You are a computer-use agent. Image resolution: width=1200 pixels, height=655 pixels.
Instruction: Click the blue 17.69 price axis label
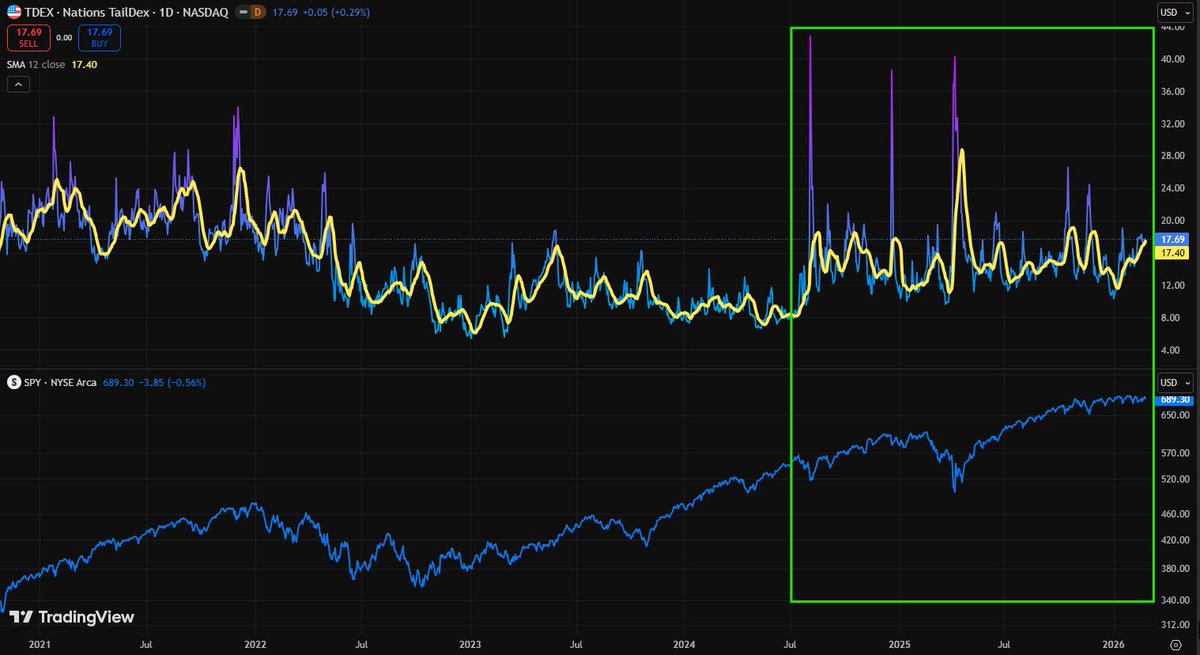click(1170, 240)
